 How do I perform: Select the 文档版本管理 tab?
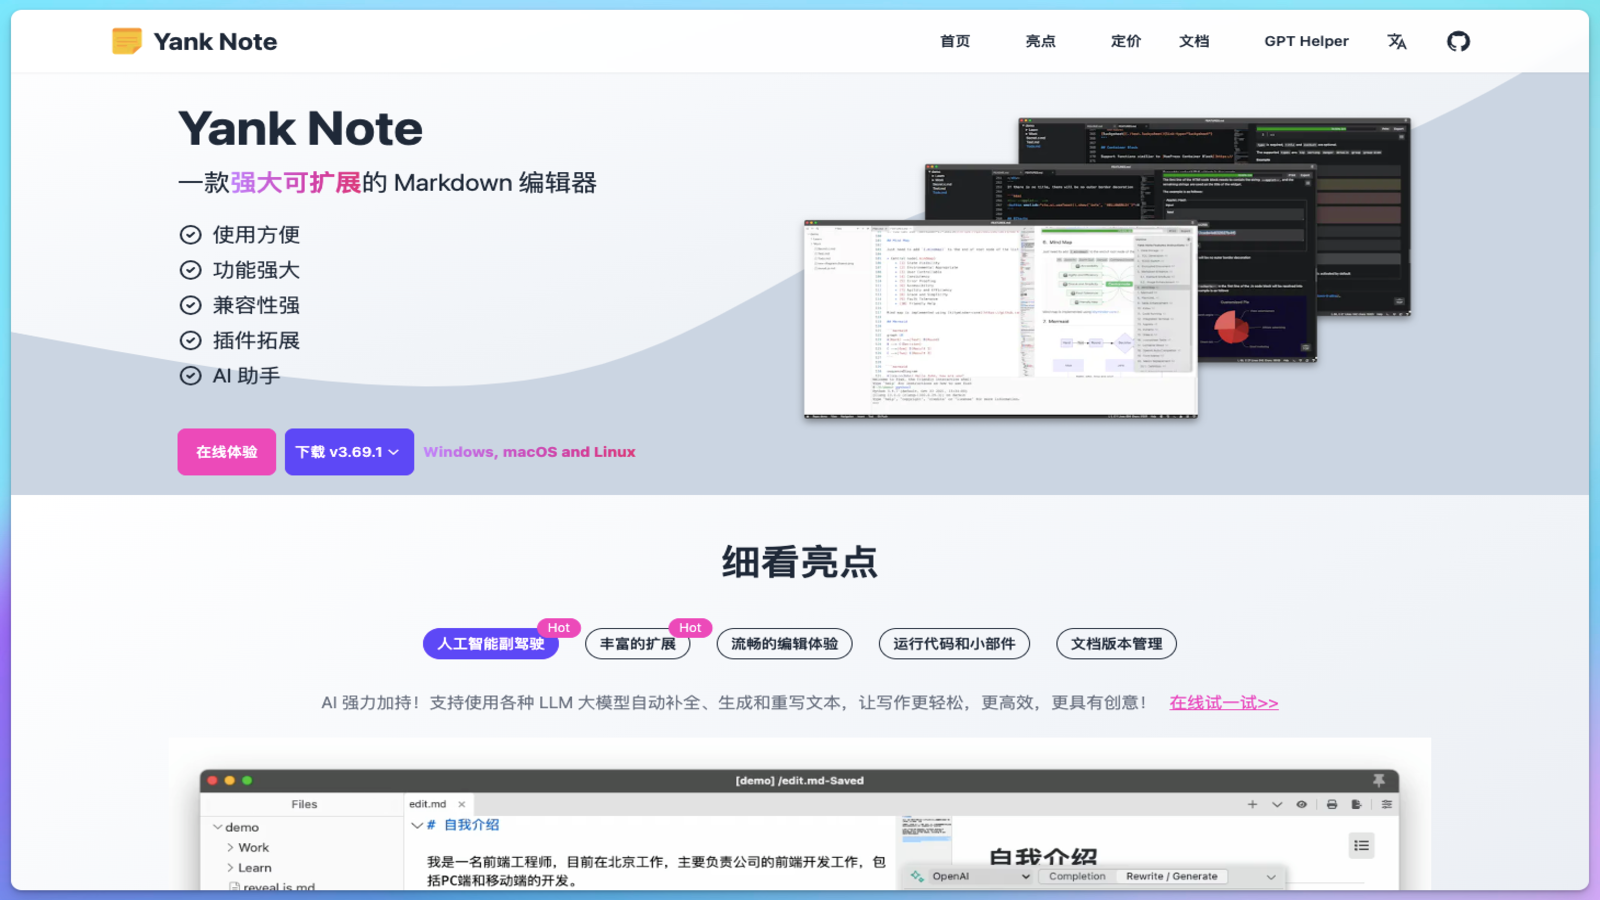[x=1116, y=644]
